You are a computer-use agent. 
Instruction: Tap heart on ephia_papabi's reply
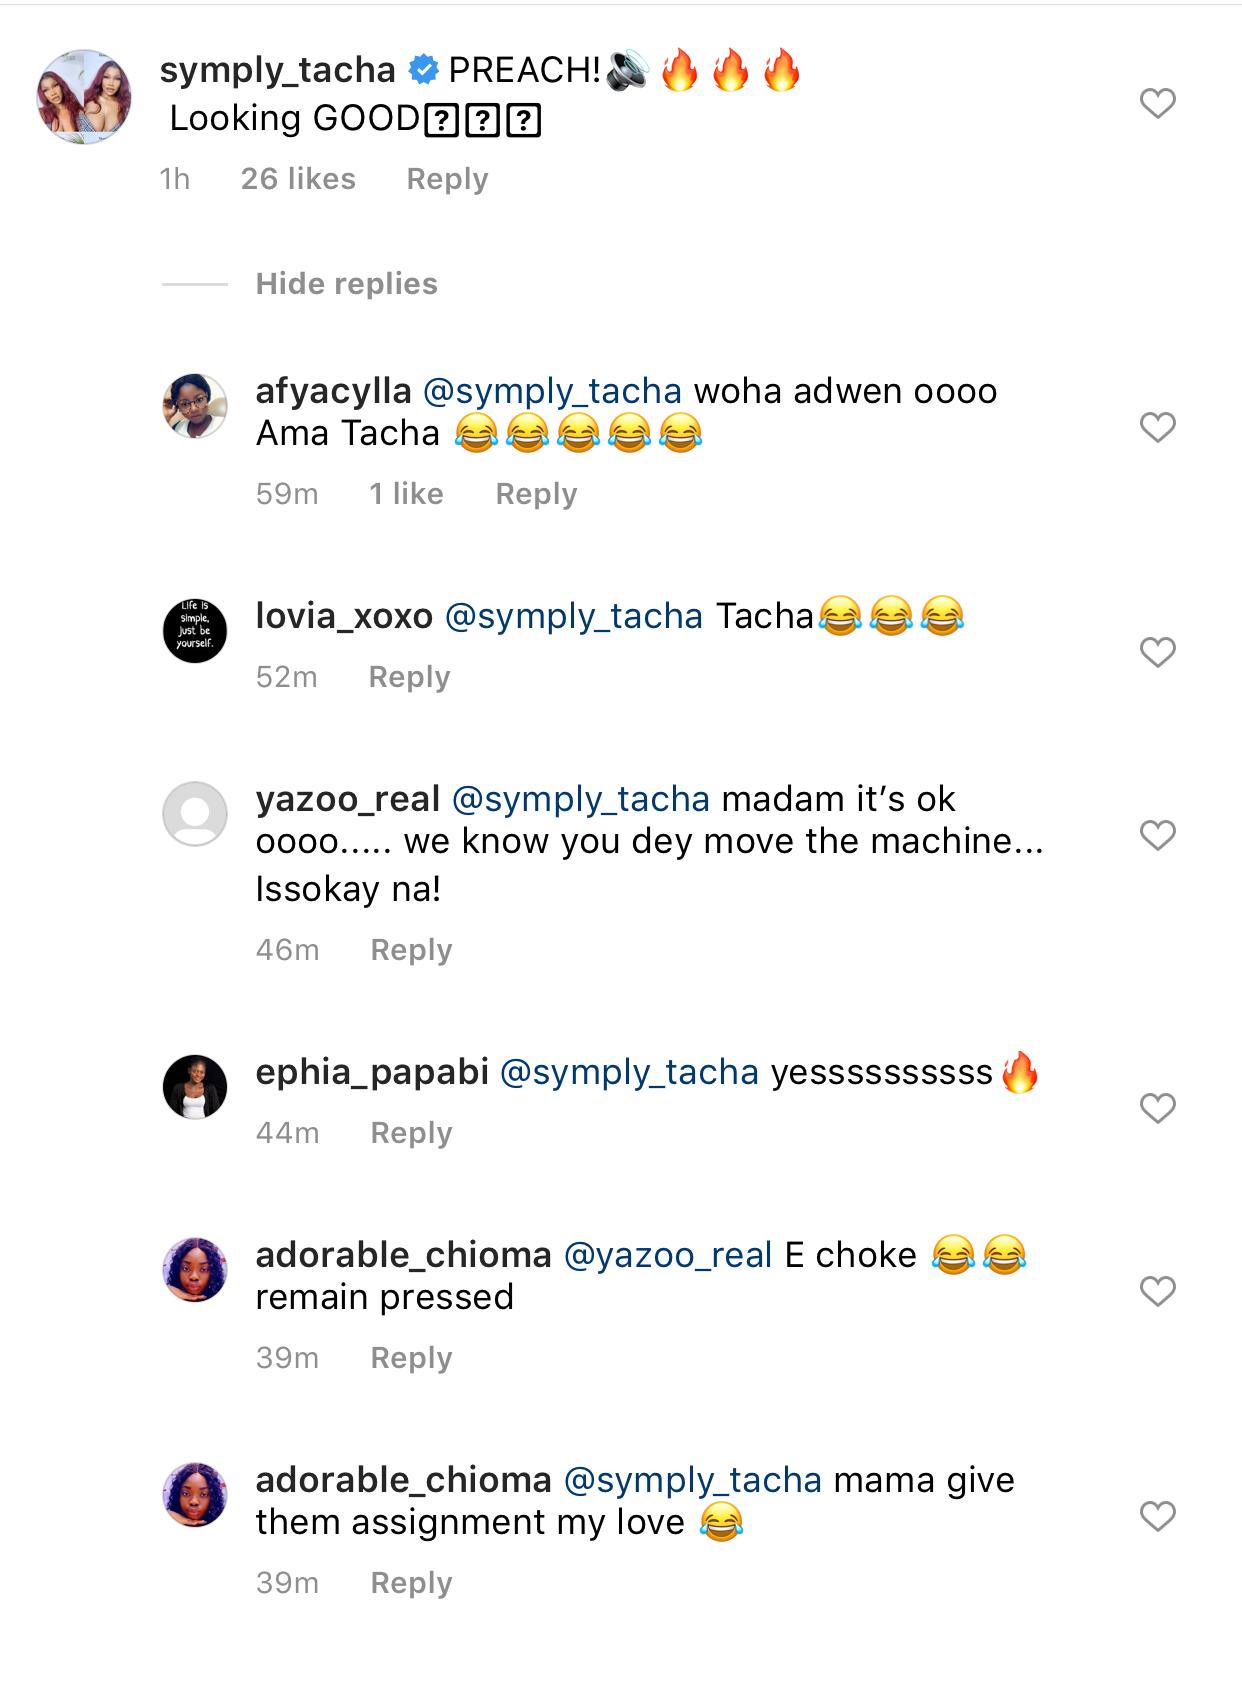[1157, 1108]
